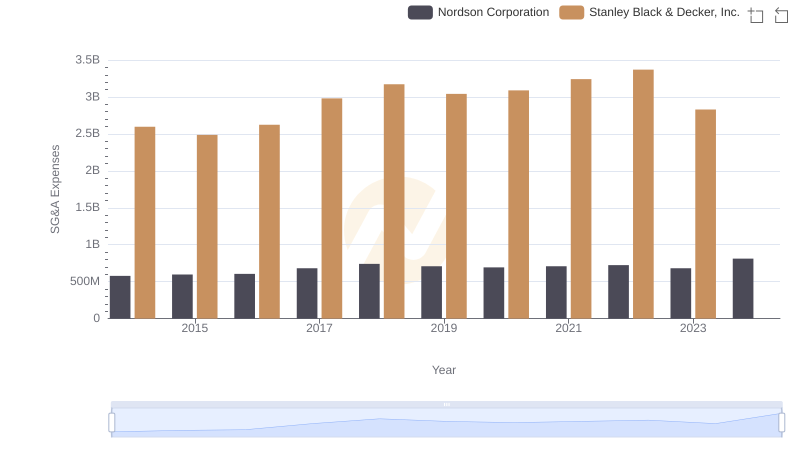Toggle the Nordson Corporation legend series
Viewport: 800px width, 461px height.
(x=479, y=12)
